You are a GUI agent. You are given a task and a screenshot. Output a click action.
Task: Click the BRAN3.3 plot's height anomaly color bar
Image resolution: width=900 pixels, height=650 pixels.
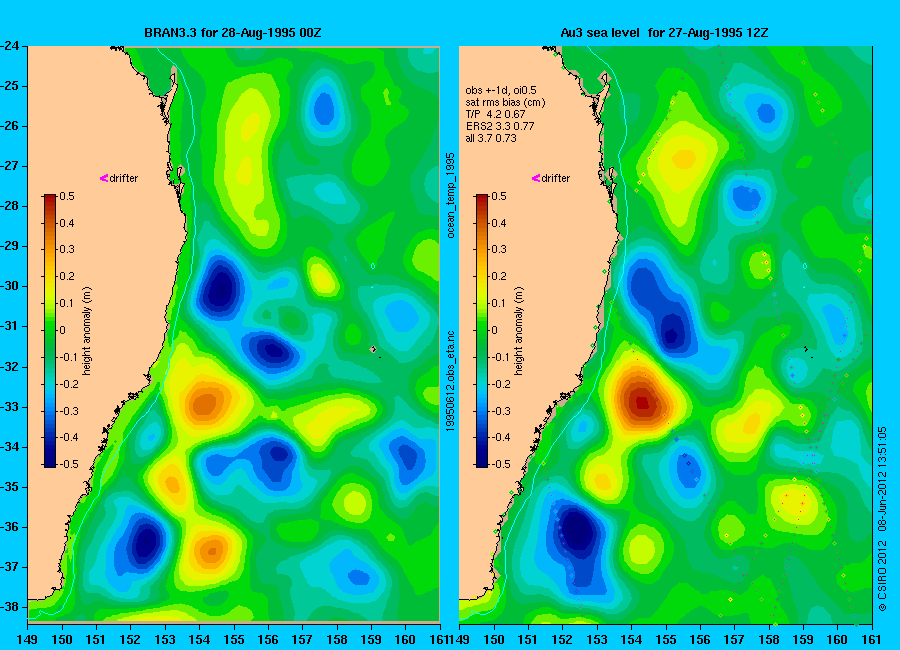(50, 331)
